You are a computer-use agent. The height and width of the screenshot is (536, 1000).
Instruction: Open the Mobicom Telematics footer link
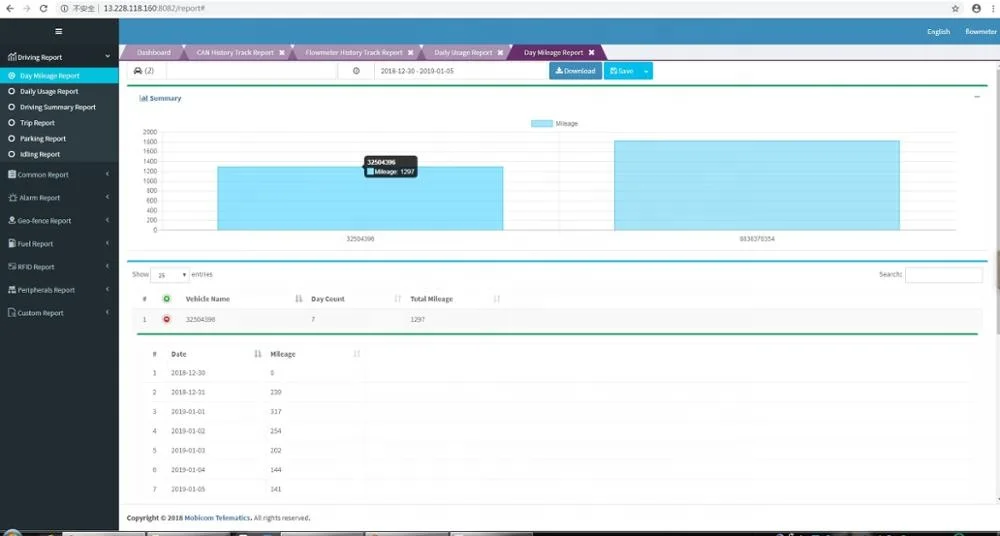point(217,517)
